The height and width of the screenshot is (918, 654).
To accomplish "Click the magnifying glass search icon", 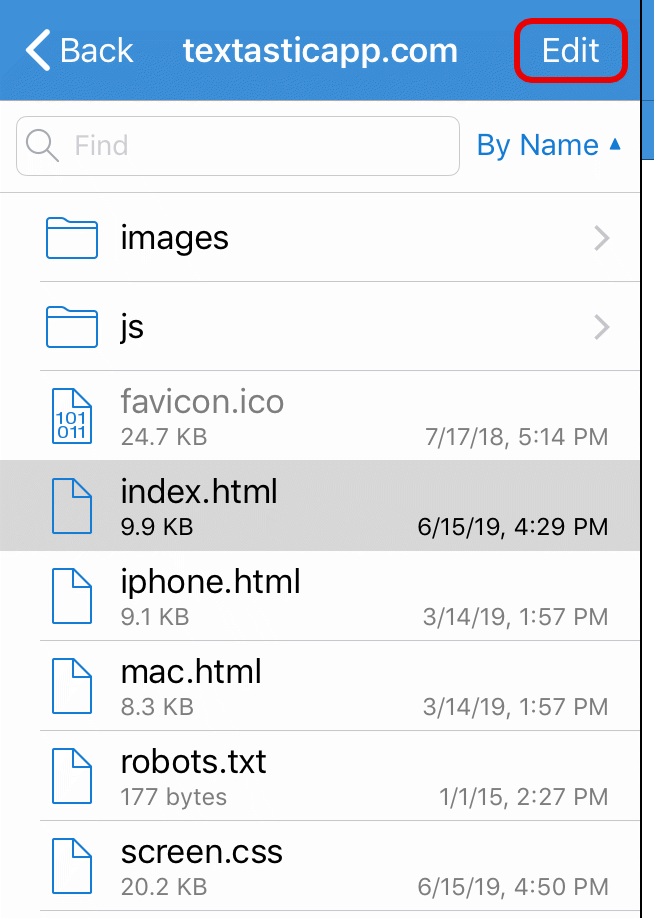I will 42,145.
